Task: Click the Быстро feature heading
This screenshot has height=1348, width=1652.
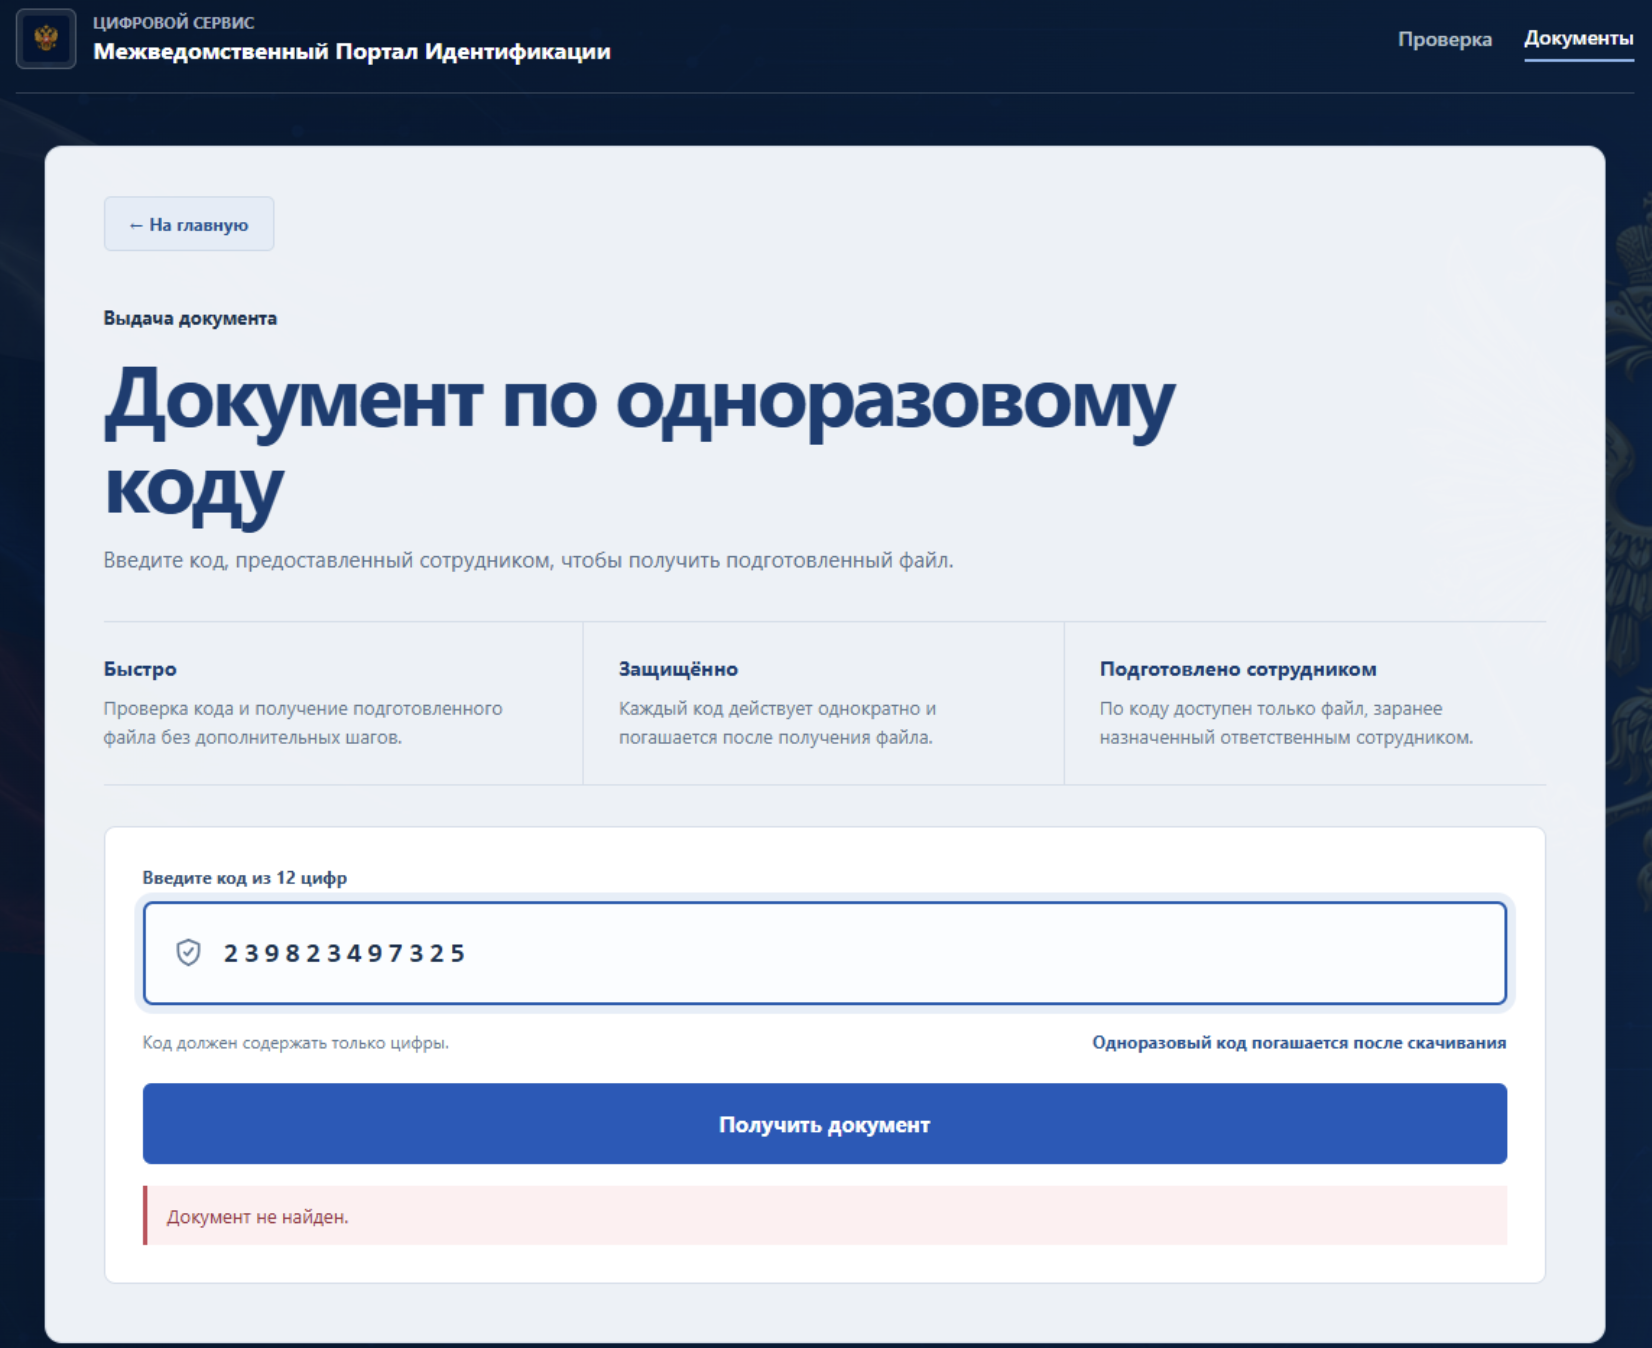Action: pyautogui.click(x=140, y=669)
